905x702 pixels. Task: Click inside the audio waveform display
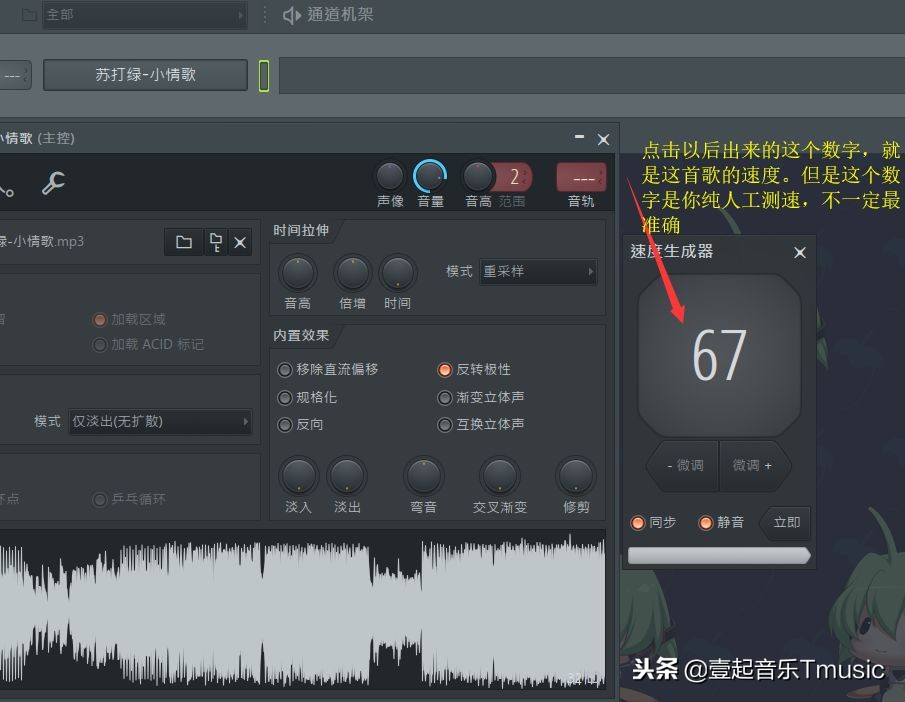click(300, 615)
